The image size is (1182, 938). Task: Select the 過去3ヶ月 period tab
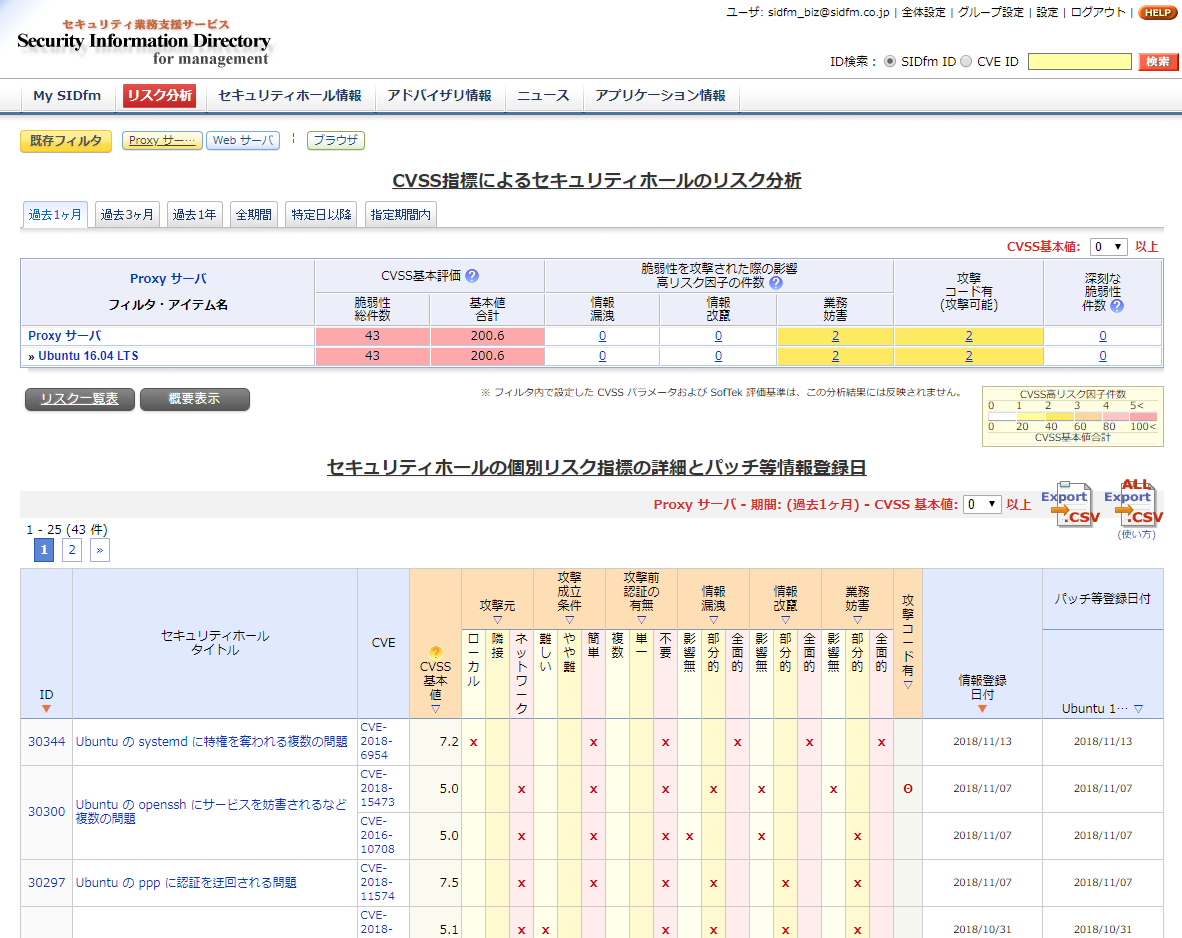127,215
